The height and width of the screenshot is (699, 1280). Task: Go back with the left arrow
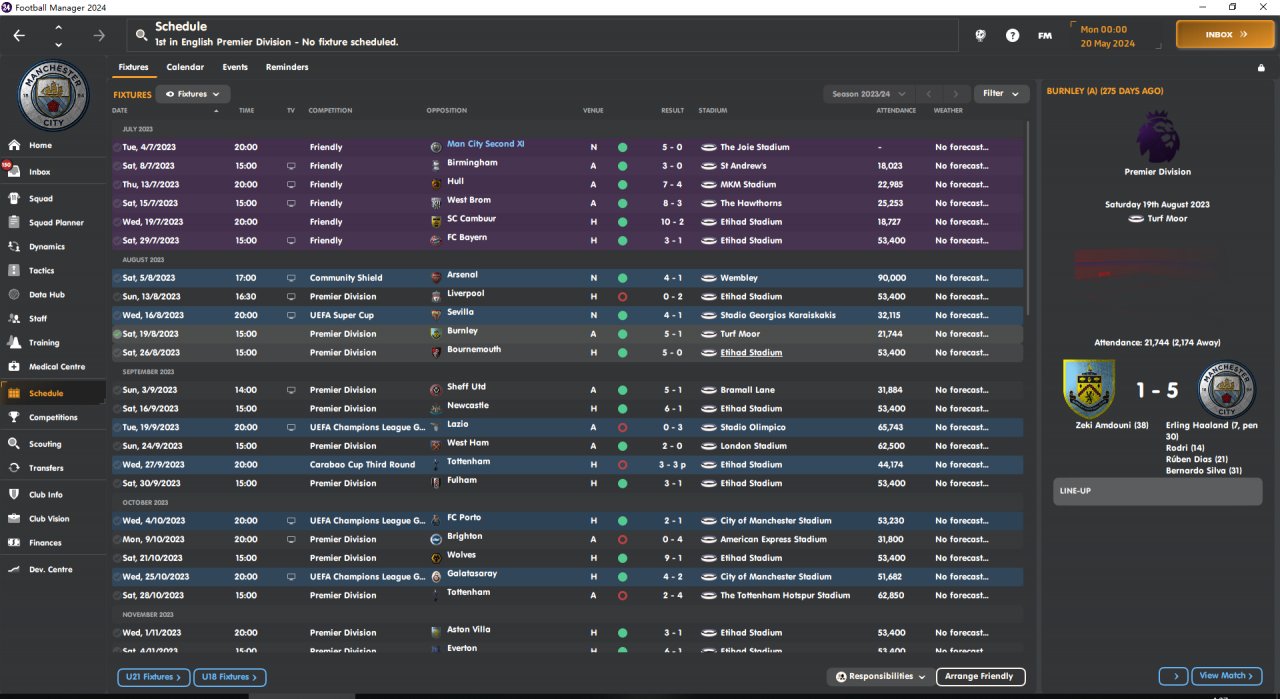19,35
